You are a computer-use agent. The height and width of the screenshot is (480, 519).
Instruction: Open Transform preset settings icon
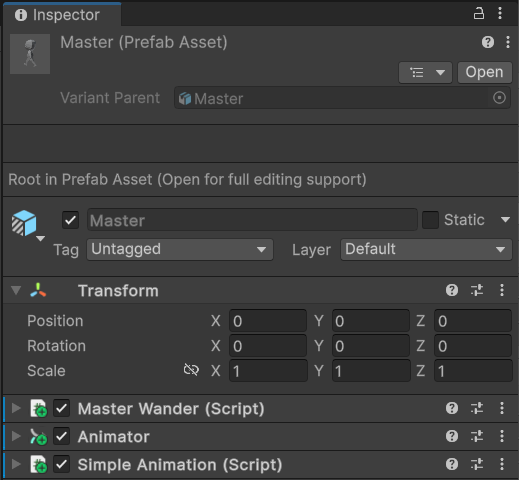pyautogui.click(x=477, y=290)
